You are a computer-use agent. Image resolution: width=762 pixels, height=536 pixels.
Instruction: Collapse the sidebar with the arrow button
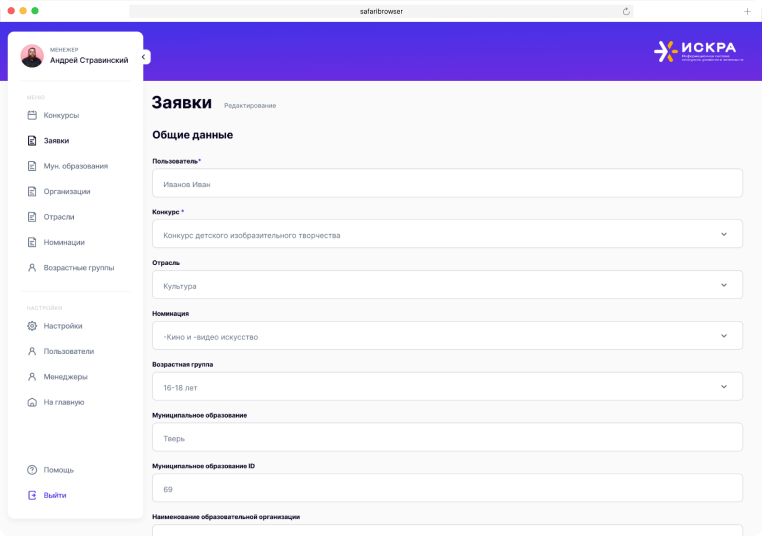[144, 57]
